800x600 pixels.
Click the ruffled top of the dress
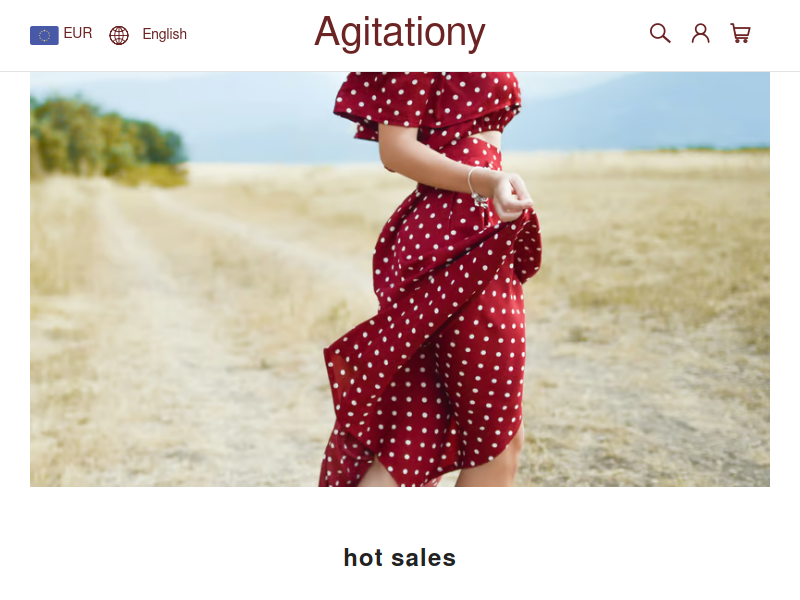(429, 102)
